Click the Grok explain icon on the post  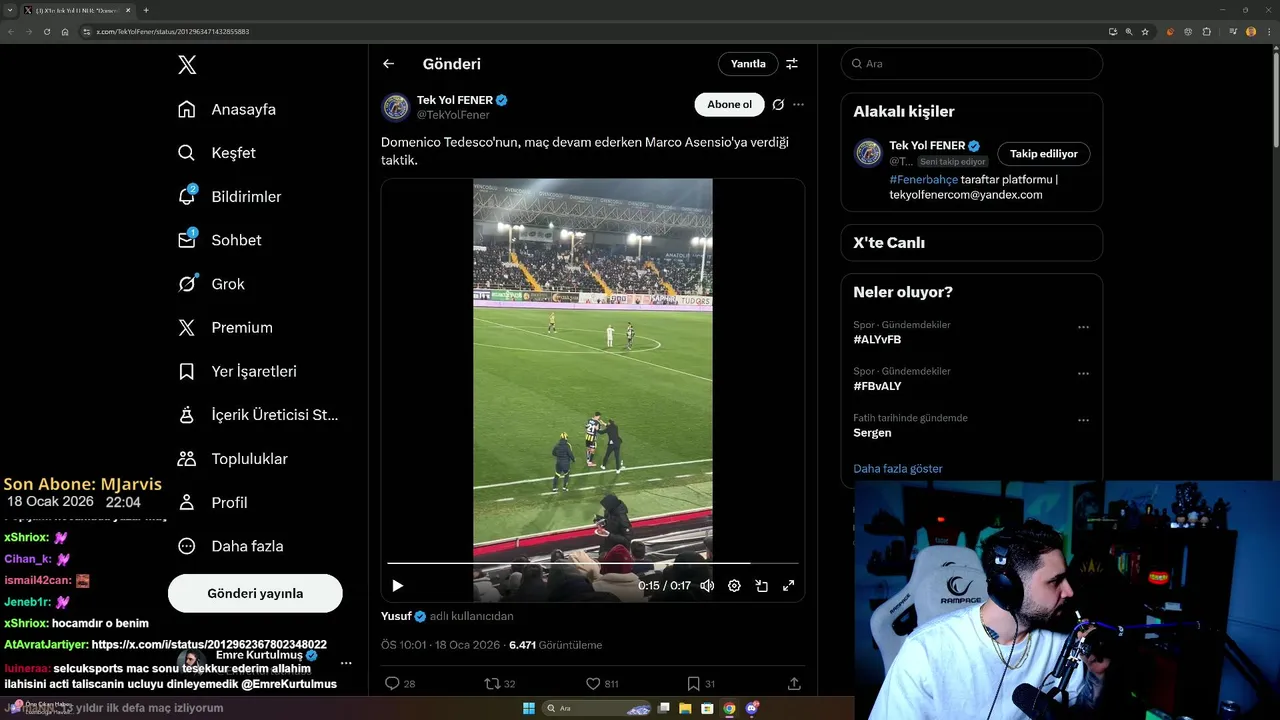(x=778, y=104)
